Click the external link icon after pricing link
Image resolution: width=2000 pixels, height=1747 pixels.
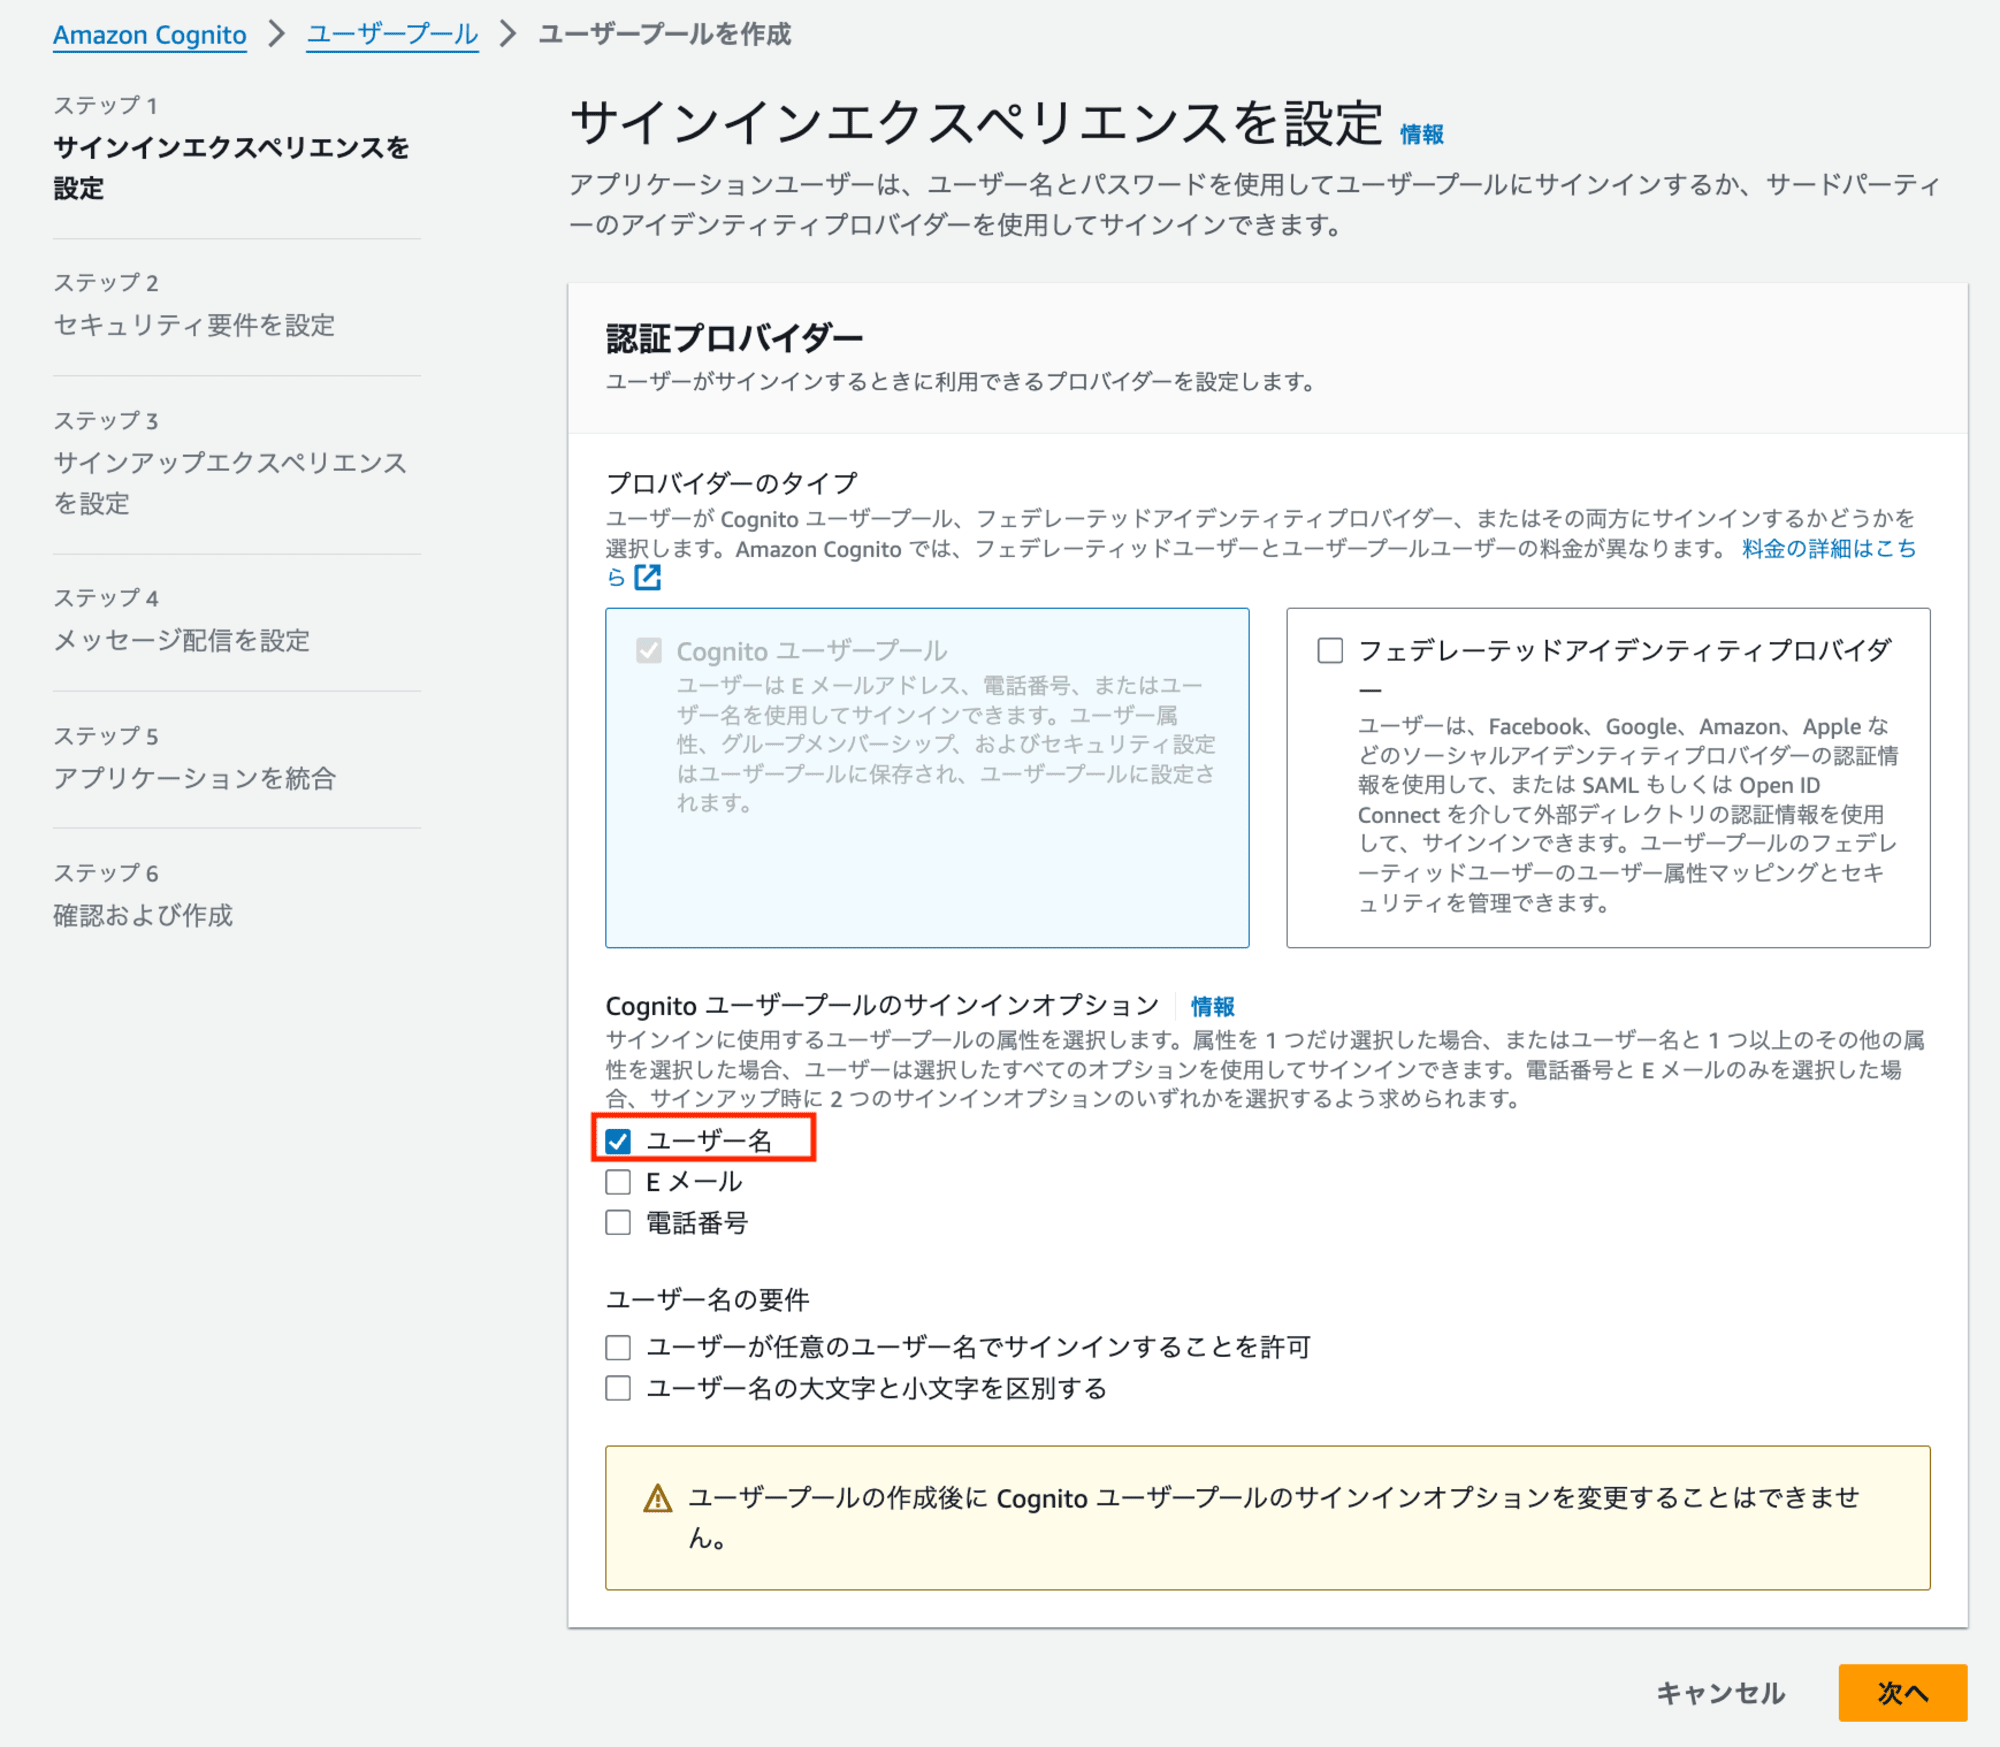point(648,577)
